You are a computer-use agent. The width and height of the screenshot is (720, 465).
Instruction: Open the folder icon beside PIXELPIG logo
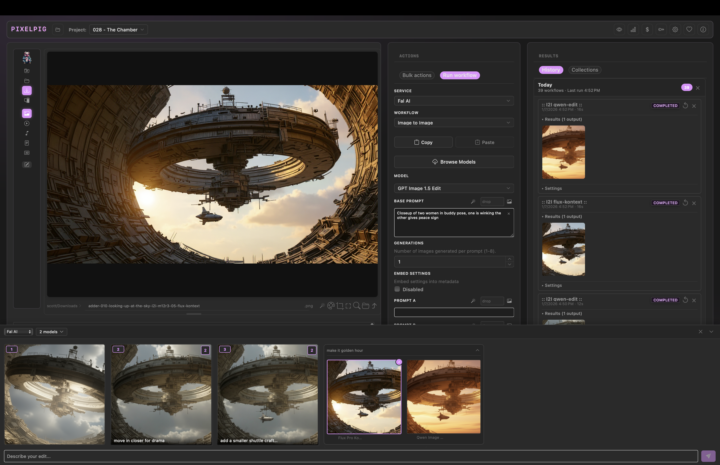point(57,30)
